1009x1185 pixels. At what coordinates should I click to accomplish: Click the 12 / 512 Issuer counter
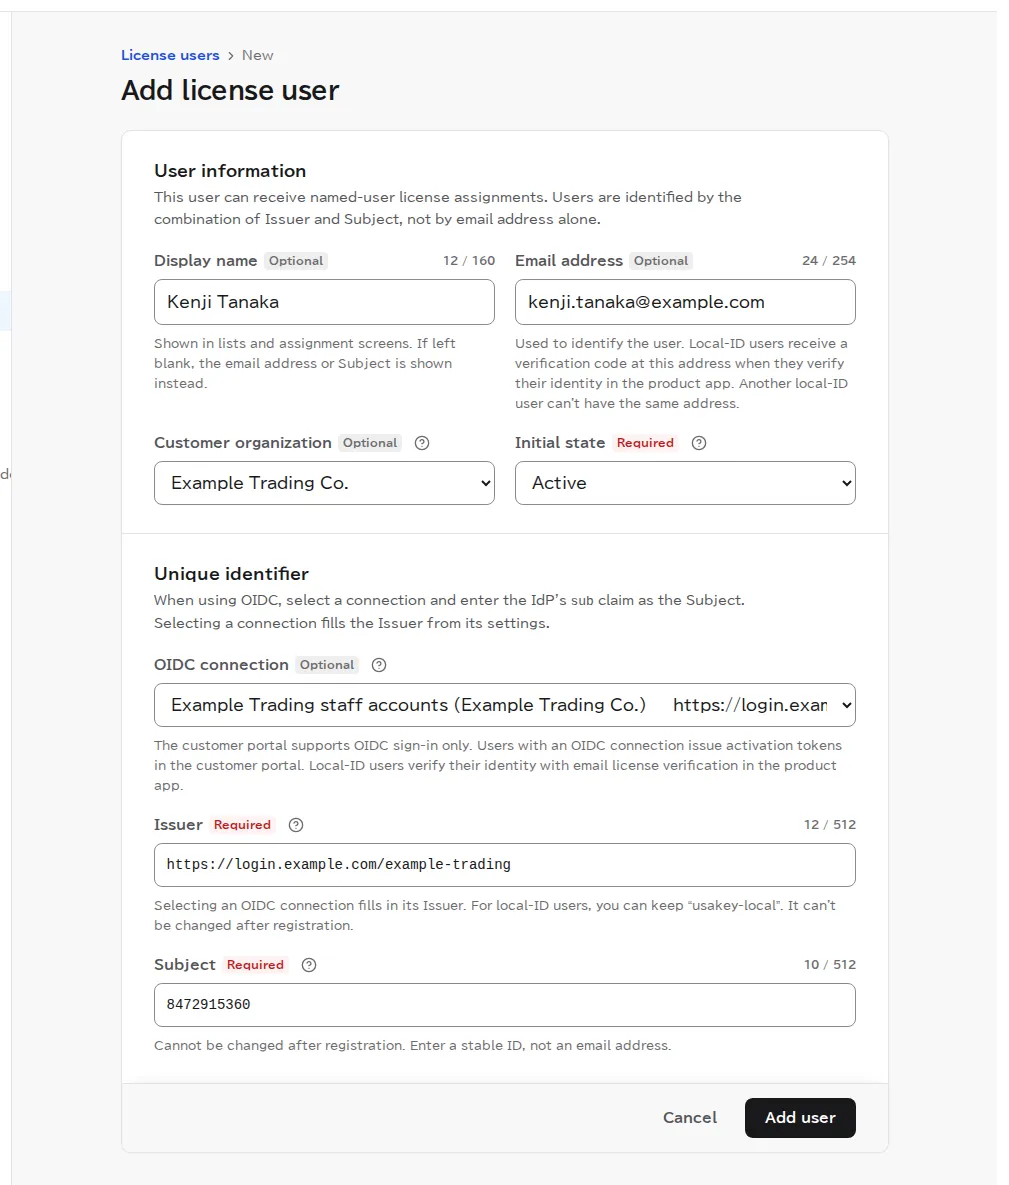(830, 825)
